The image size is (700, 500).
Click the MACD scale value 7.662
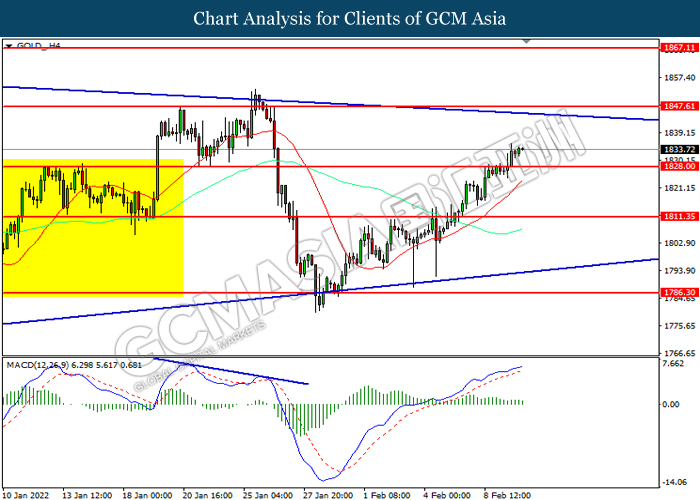point(674,364)
